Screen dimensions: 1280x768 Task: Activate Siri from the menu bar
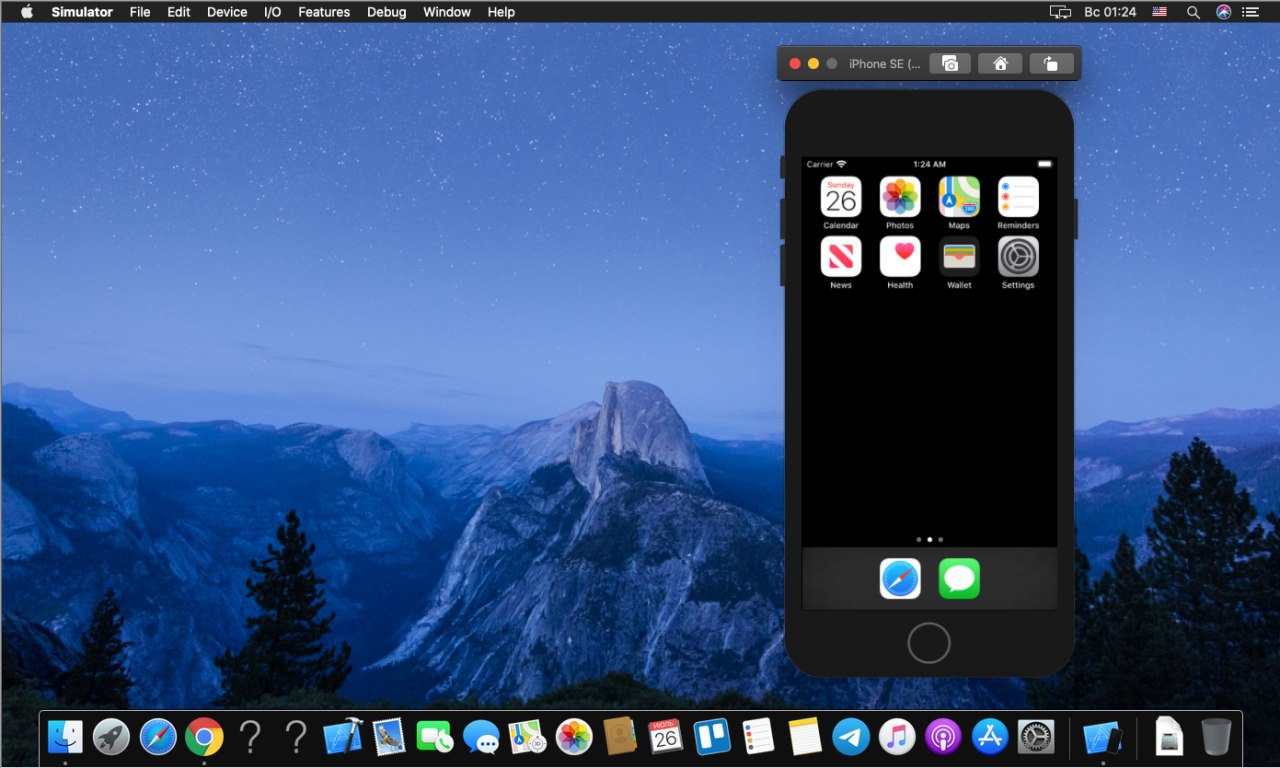pos(1223,12)
